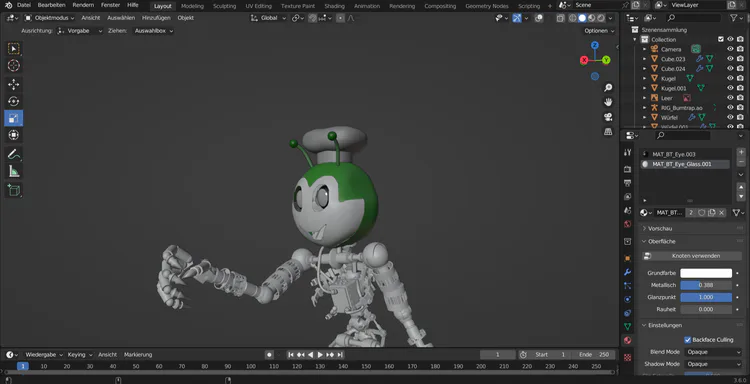The width and height of the screenshot is (750, 384).
Task: Hide Cube.023 in the viewport
Action: point(730,59)
